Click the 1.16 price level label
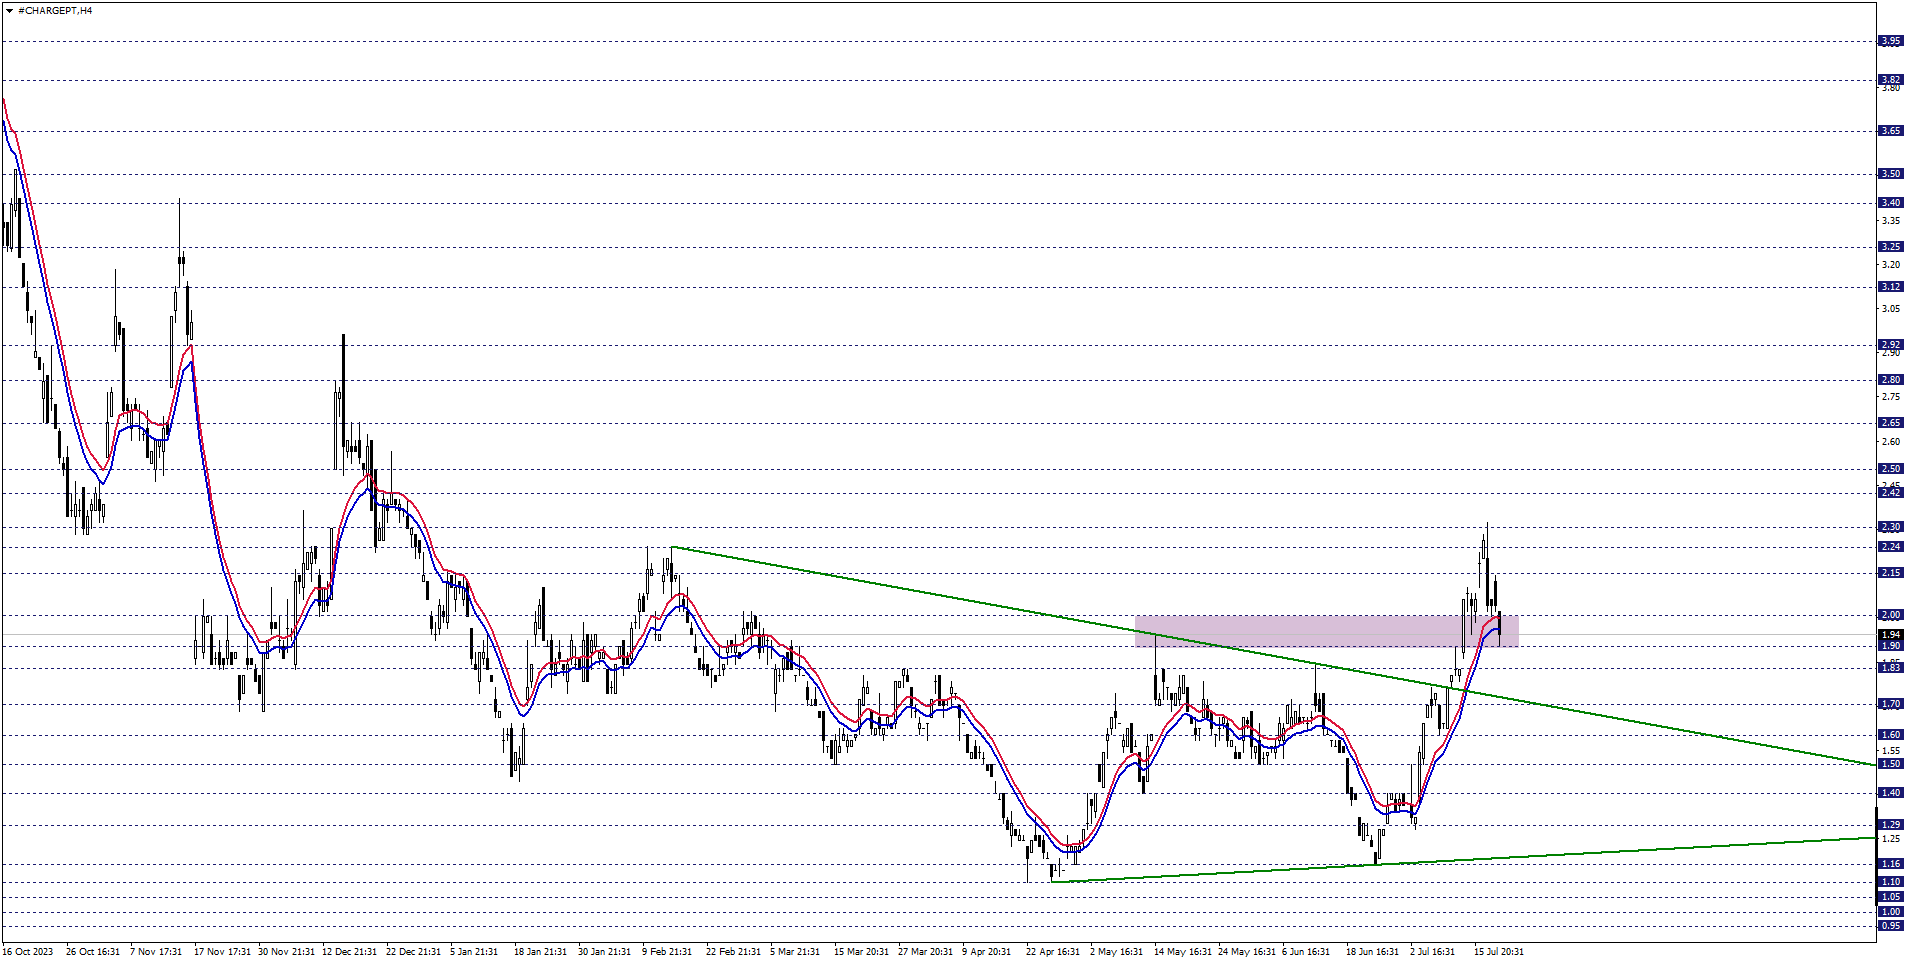 pos(1890,864)
